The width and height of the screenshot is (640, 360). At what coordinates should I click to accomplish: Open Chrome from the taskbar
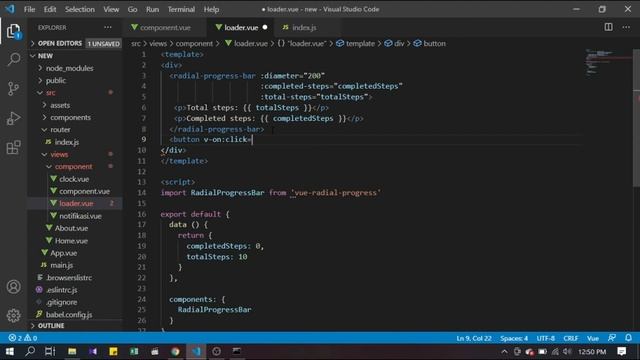(175, 351)
